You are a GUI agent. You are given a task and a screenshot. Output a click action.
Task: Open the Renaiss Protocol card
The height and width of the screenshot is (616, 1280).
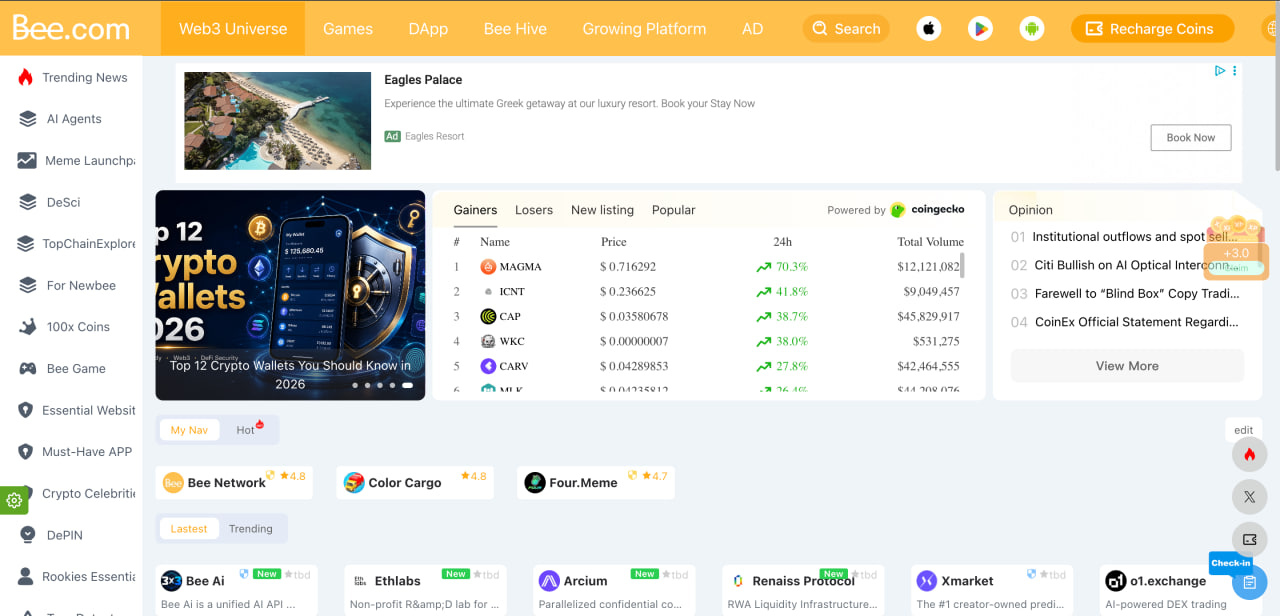[803, 590]
